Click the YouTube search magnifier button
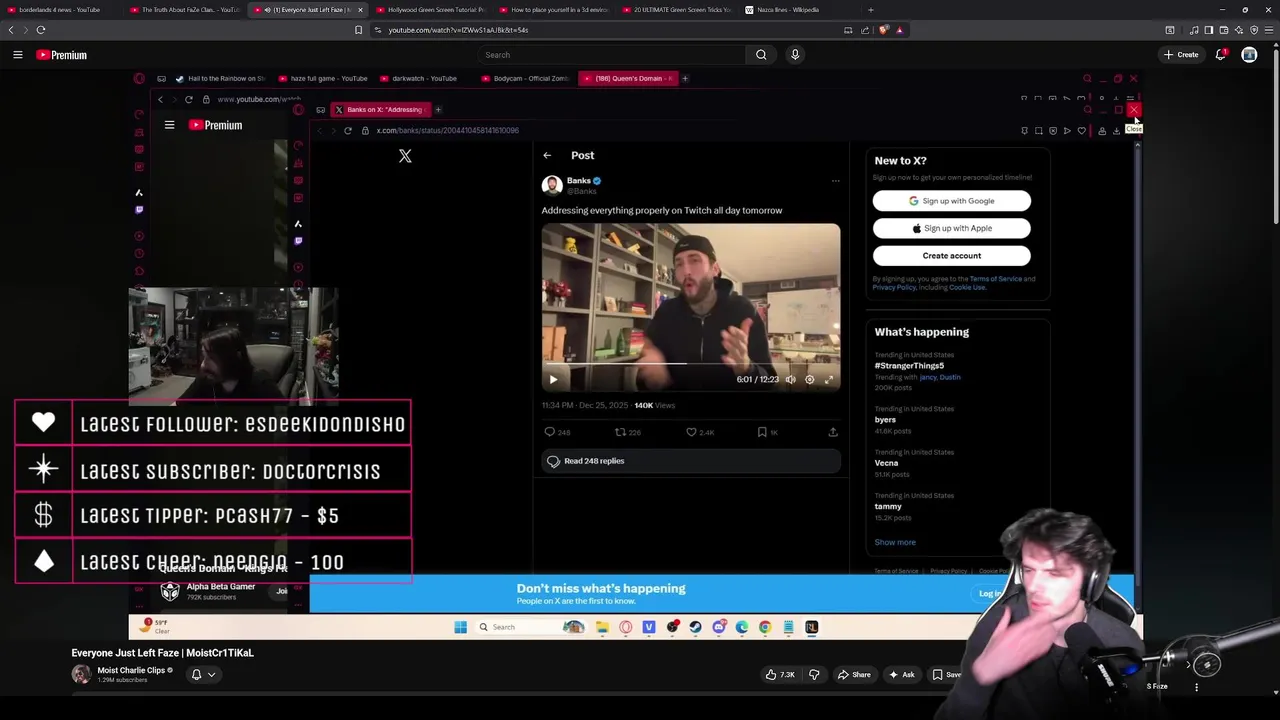Viewport: 1280px width, 720px height. [x=761, y=55]
